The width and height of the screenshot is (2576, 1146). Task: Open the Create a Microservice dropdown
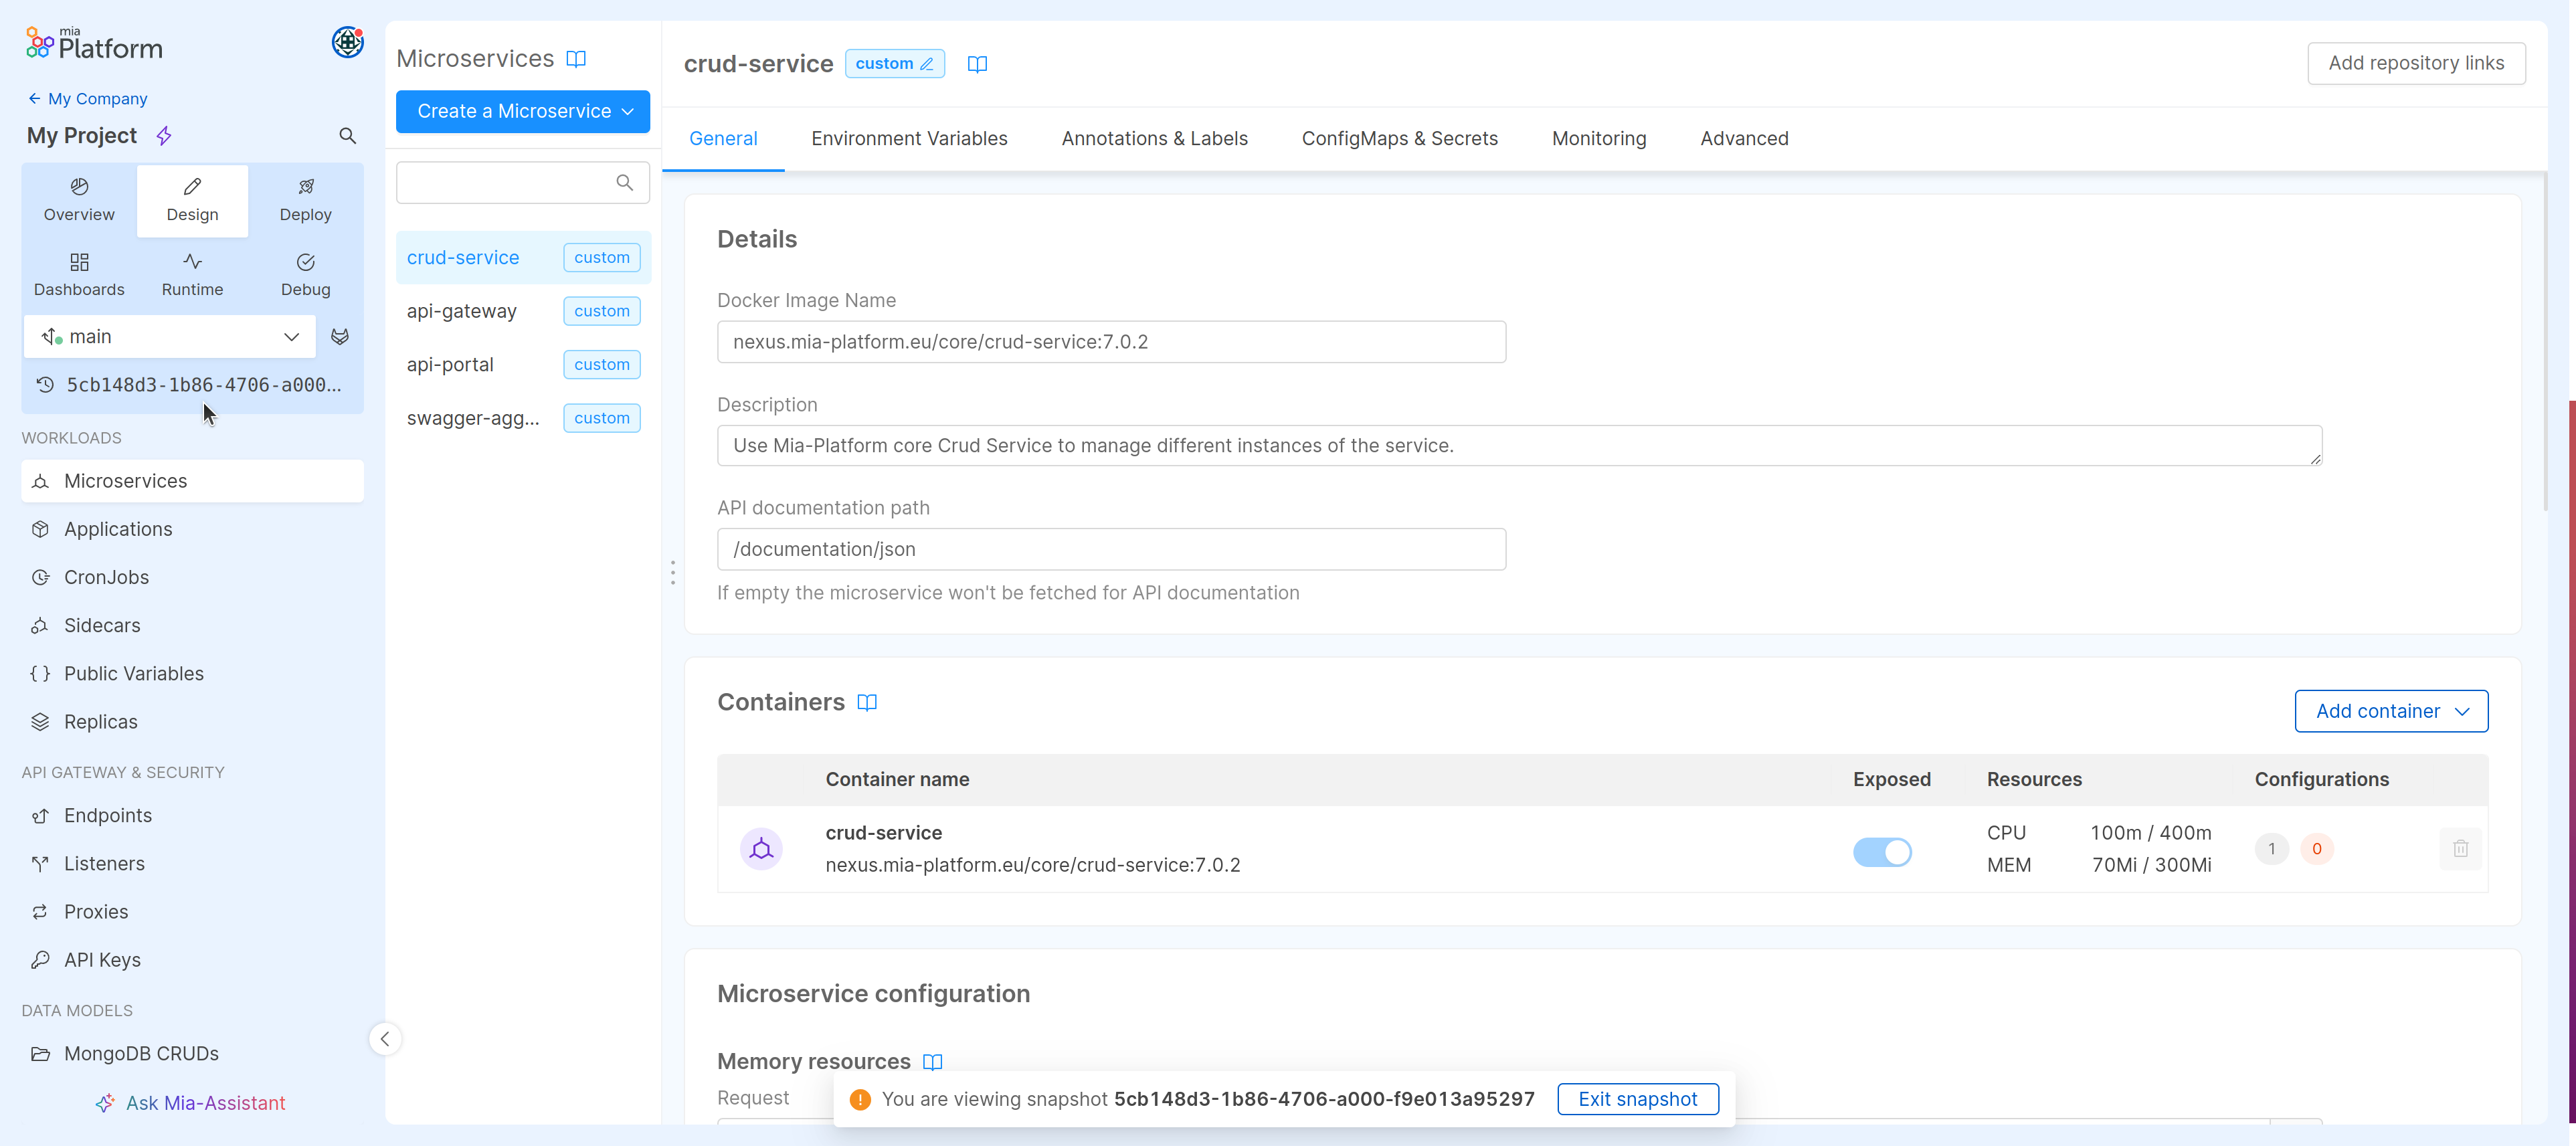[523, 111]
